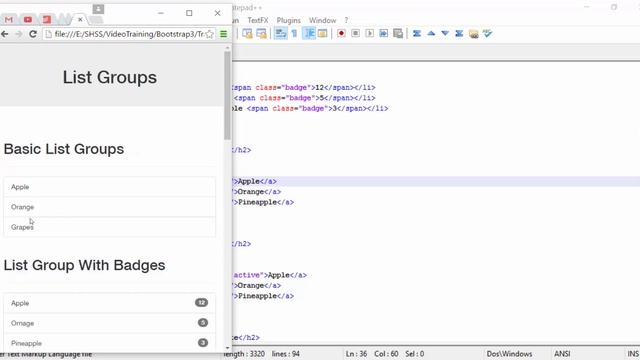Click Col : 60 in status bar
Image resolution: width=640 pixels, height=360 pixels.
386,354
